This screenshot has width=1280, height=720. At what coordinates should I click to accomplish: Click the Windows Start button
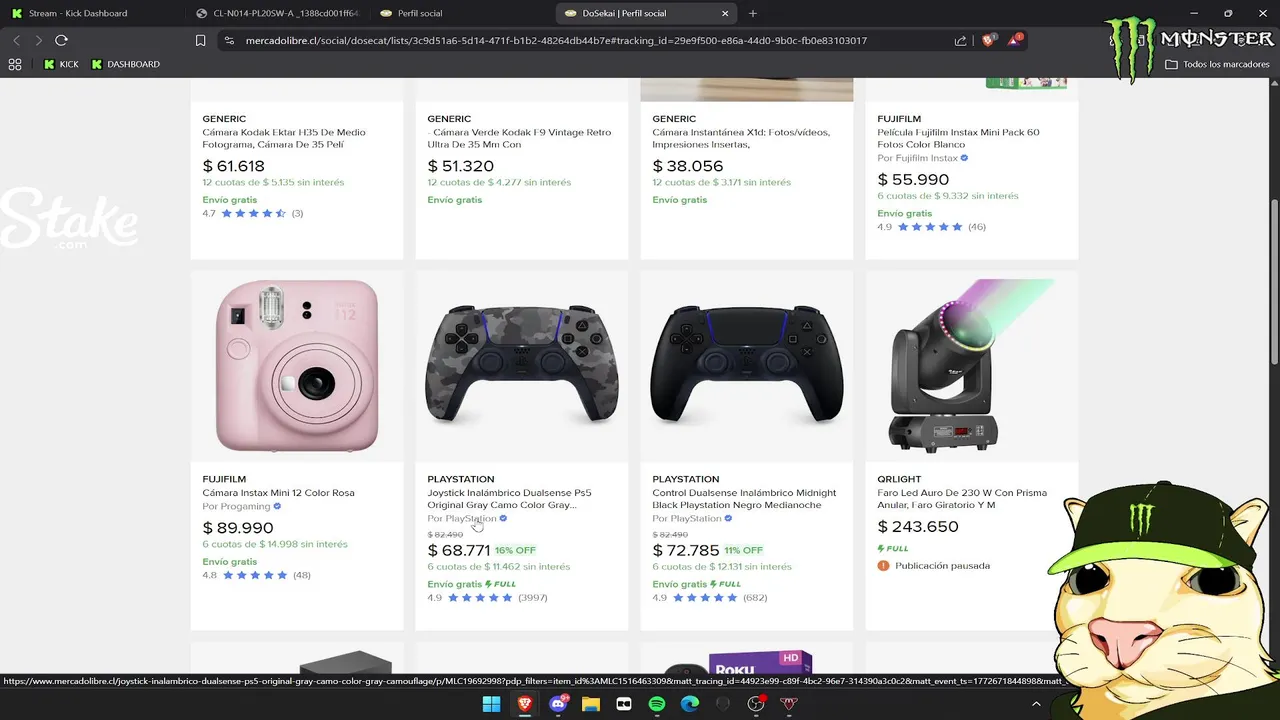pos(492,704)
